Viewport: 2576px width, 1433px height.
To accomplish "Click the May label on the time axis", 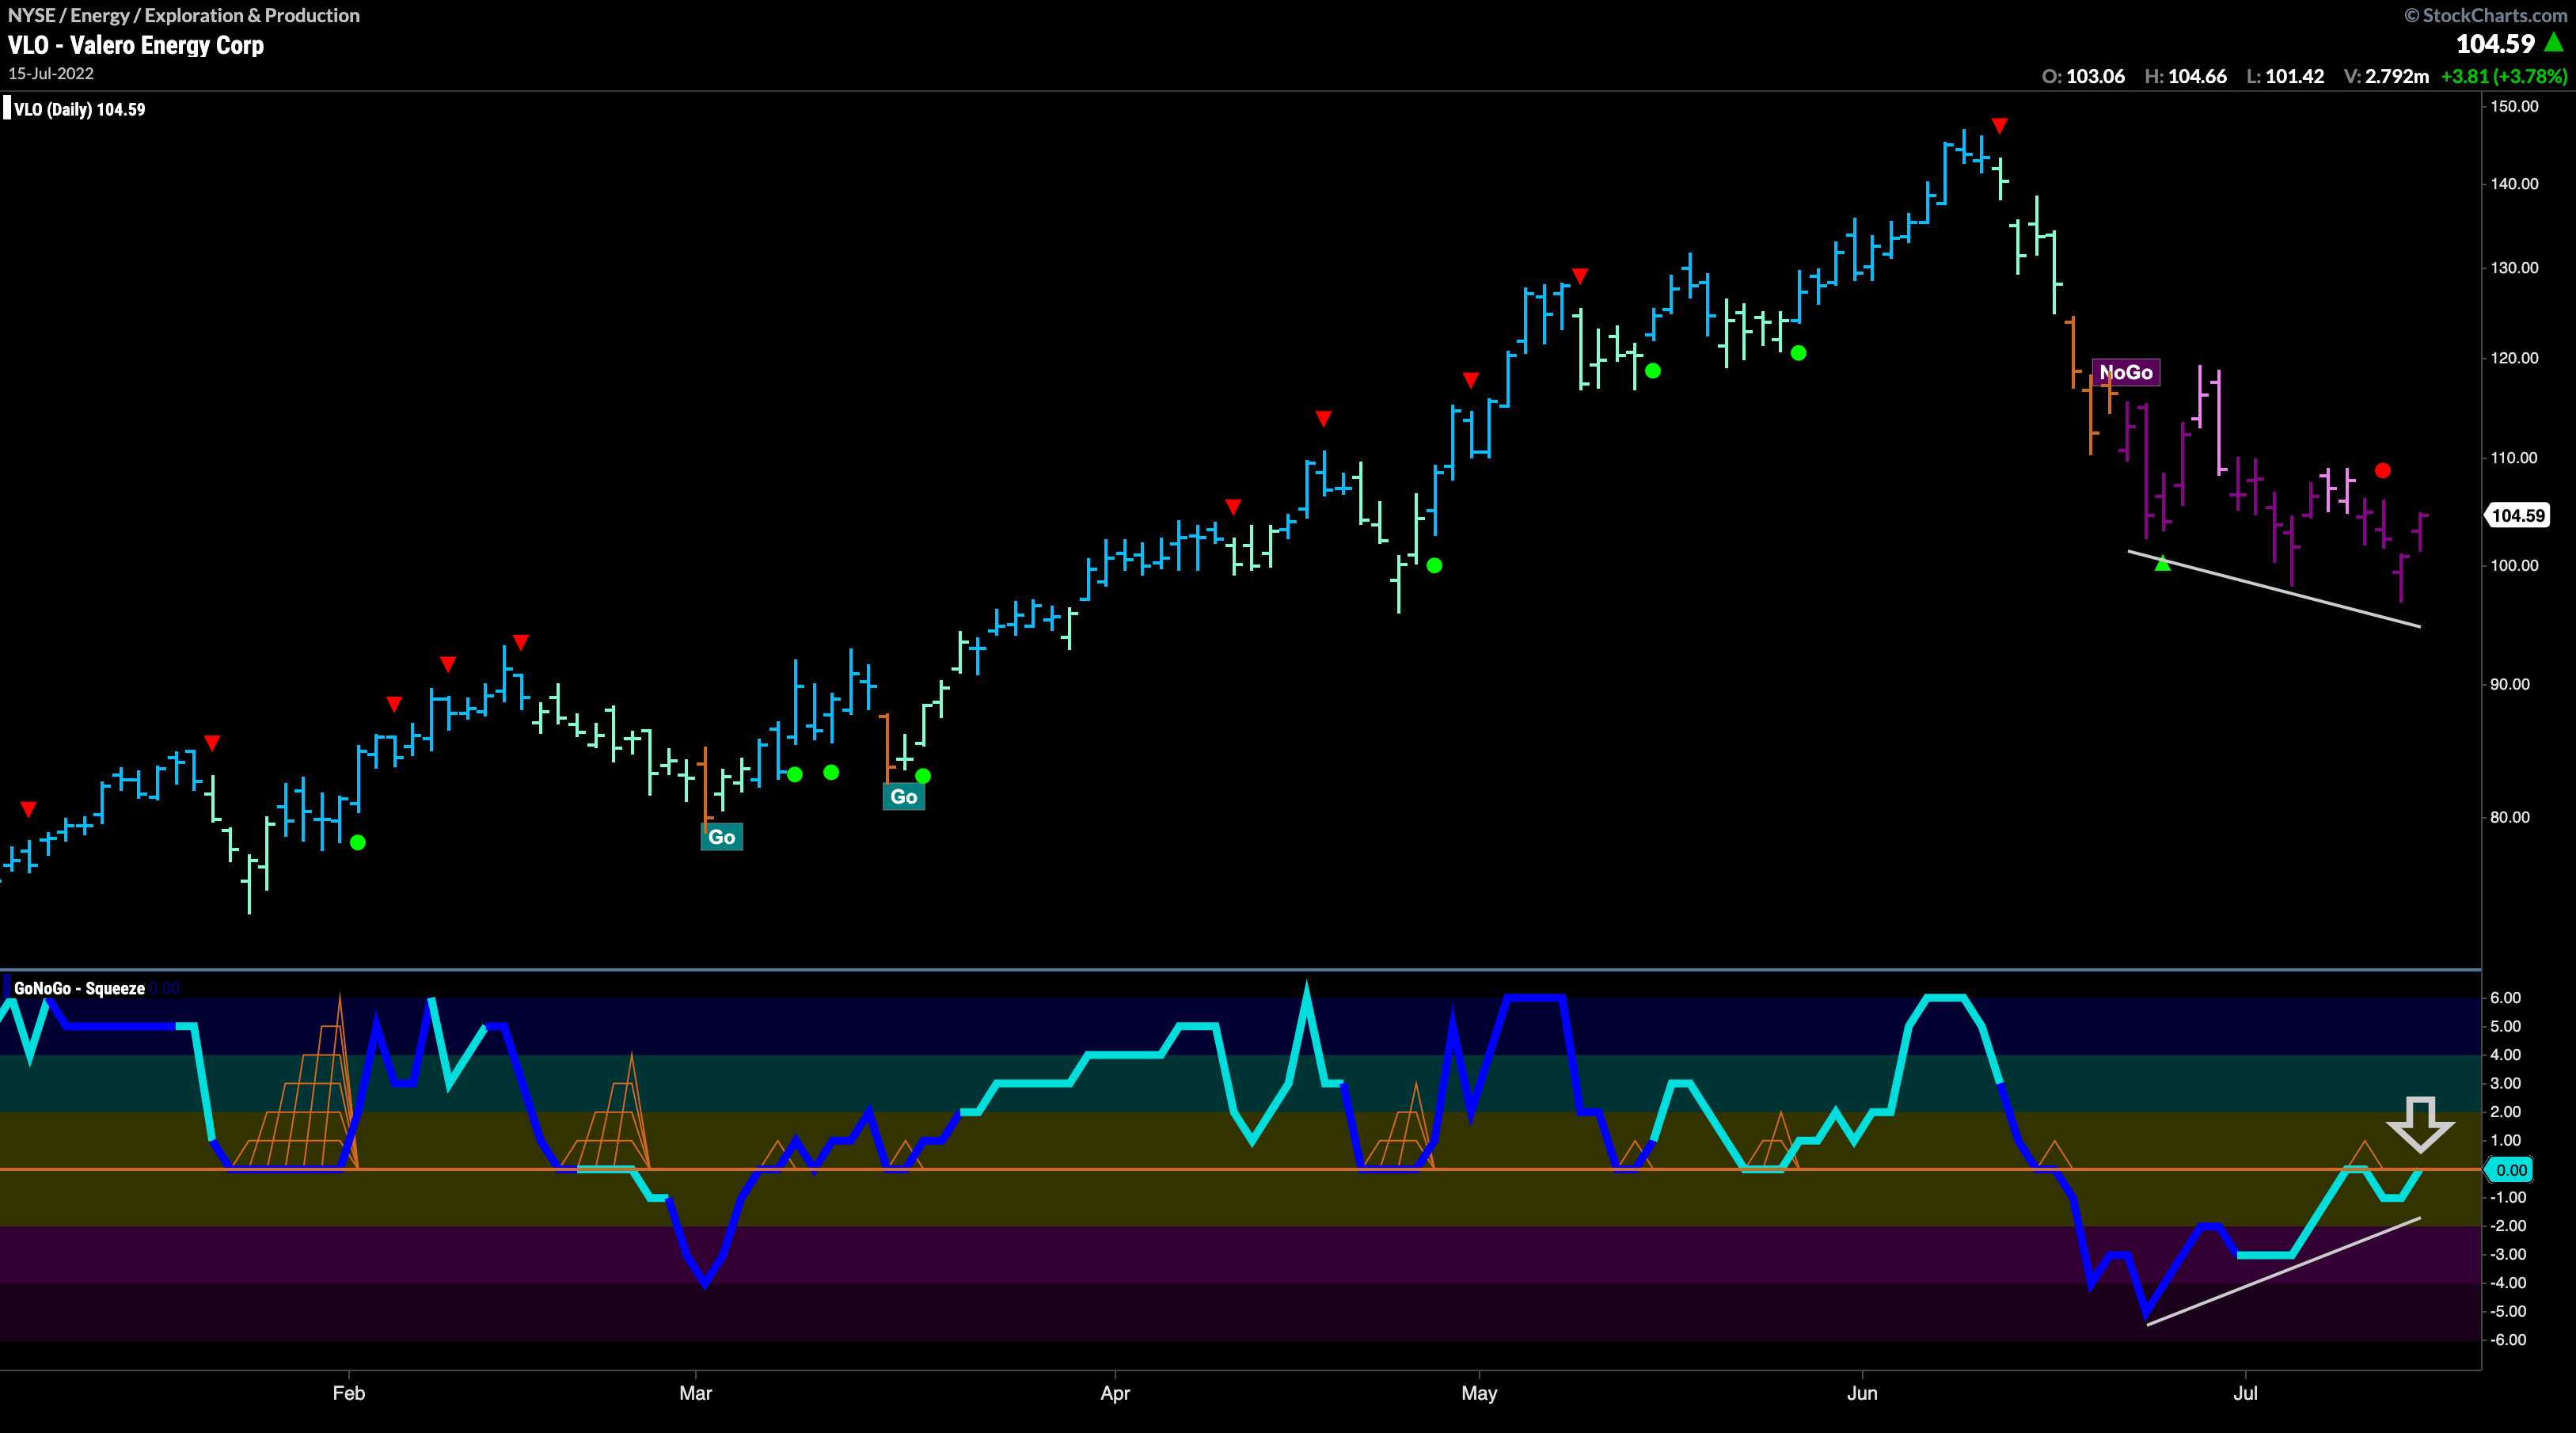I will point(1479,1393).
